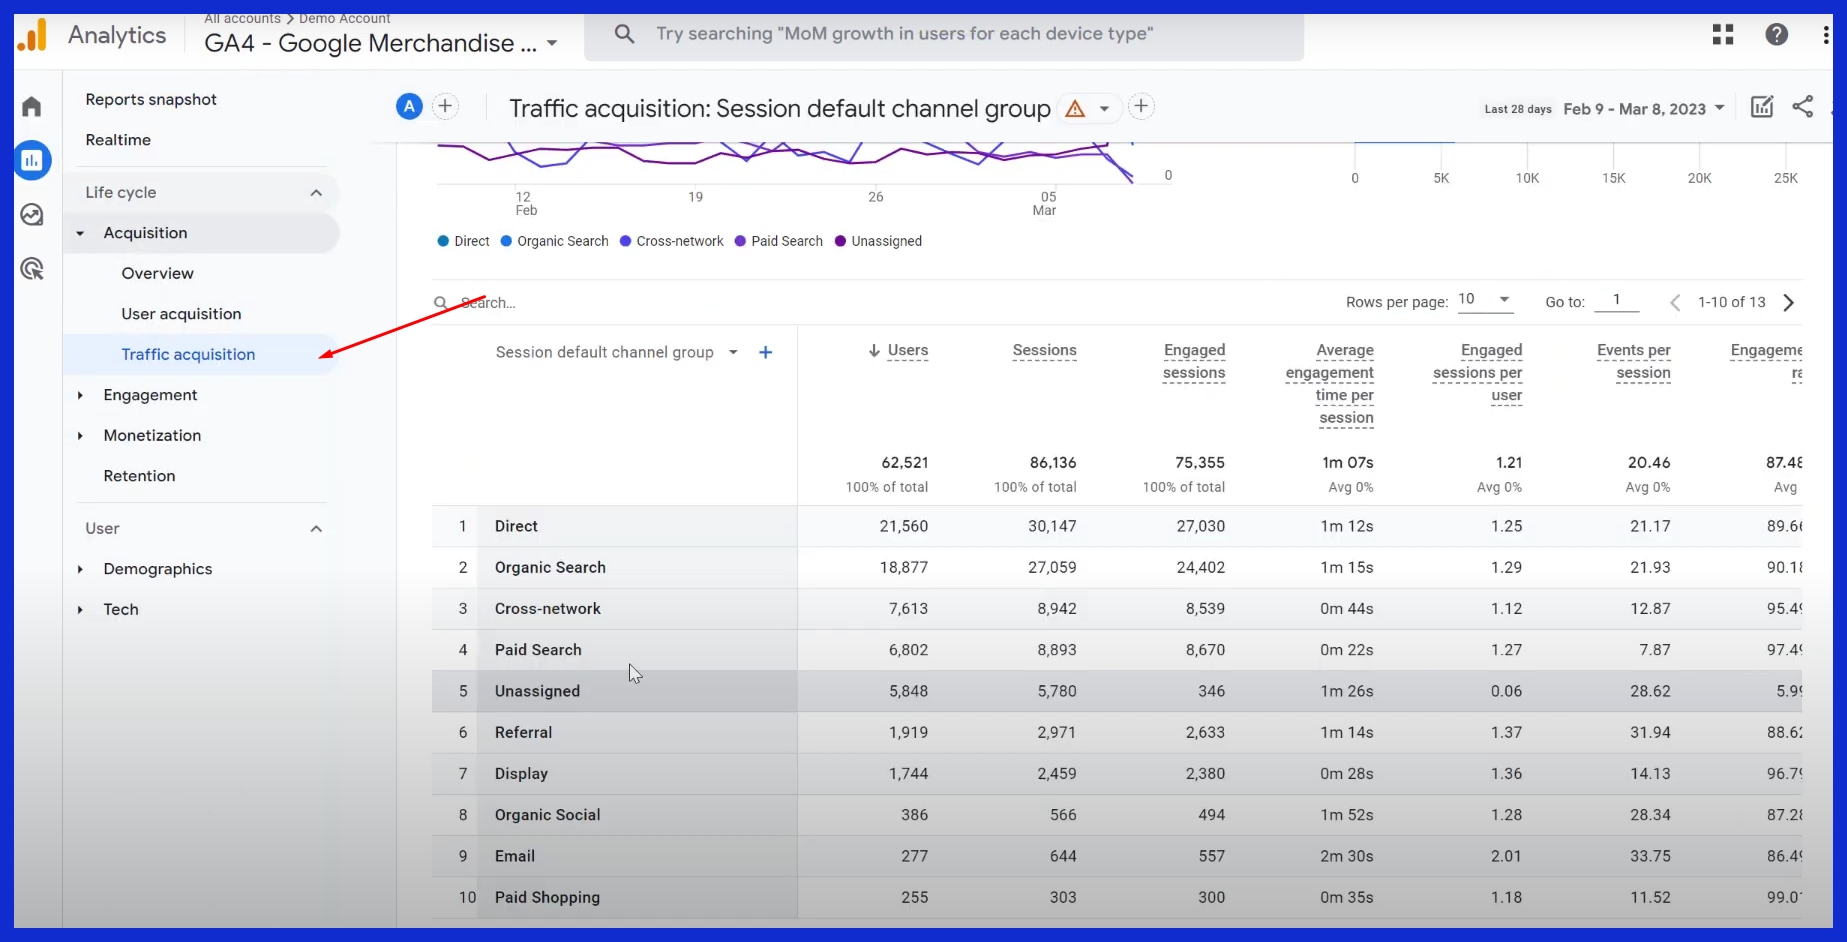The width and height of the screenshot is (1847, 942).
Task: Open the Rows per page dropdown
Action: click(1485, 299)
